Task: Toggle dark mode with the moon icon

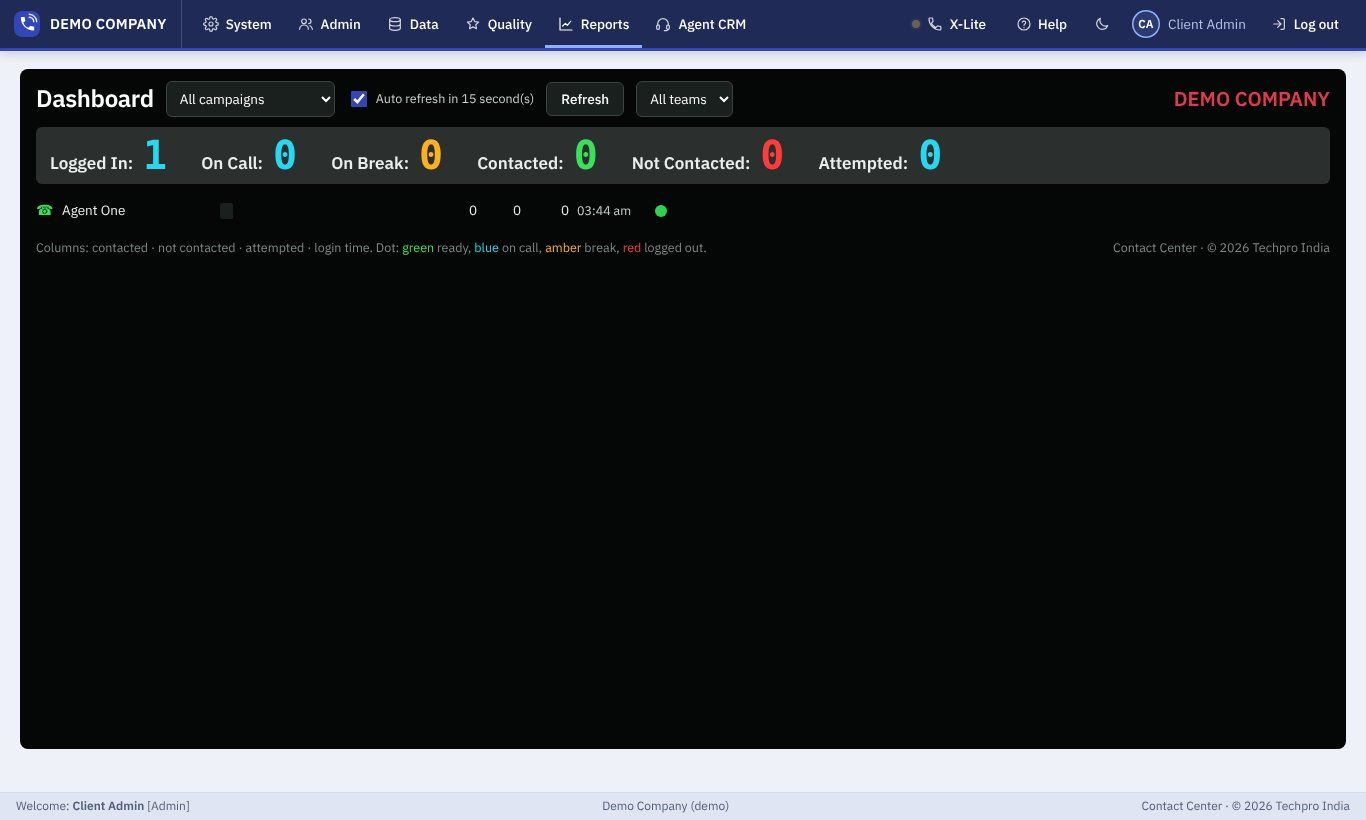Action: (1102, 24)
